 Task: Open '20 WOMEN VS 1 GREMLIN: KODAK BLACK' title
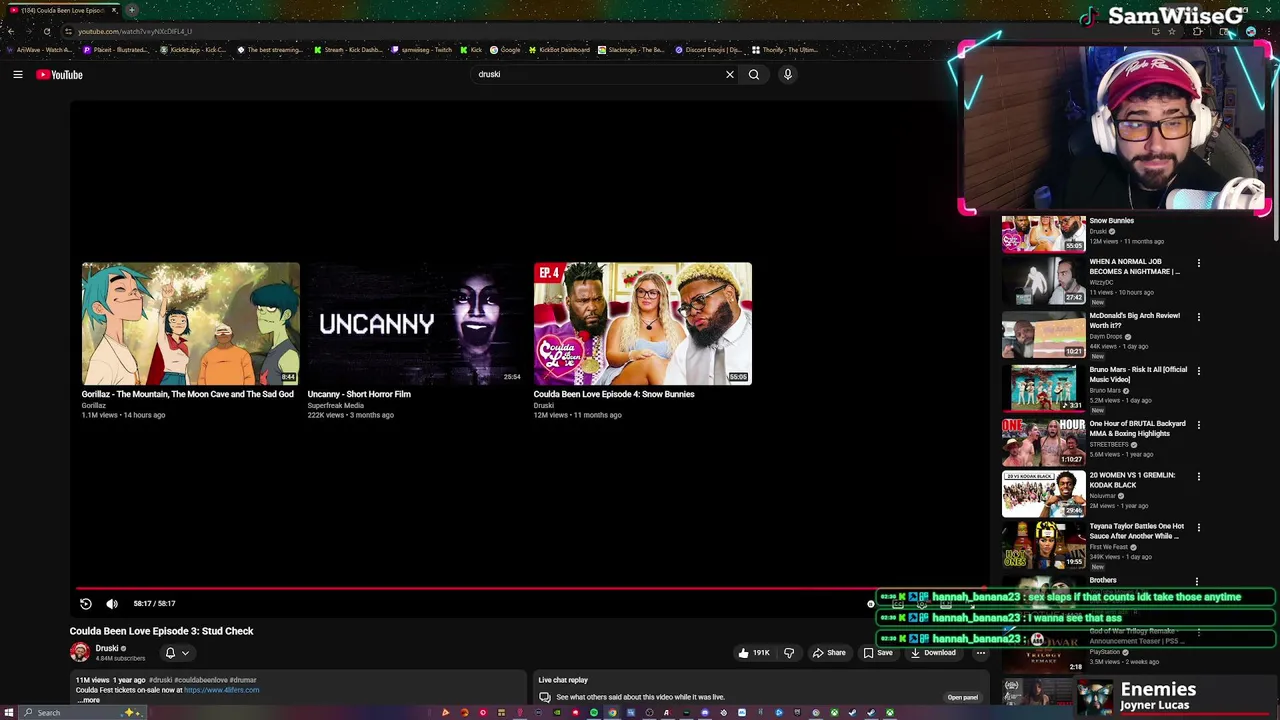1132,480
